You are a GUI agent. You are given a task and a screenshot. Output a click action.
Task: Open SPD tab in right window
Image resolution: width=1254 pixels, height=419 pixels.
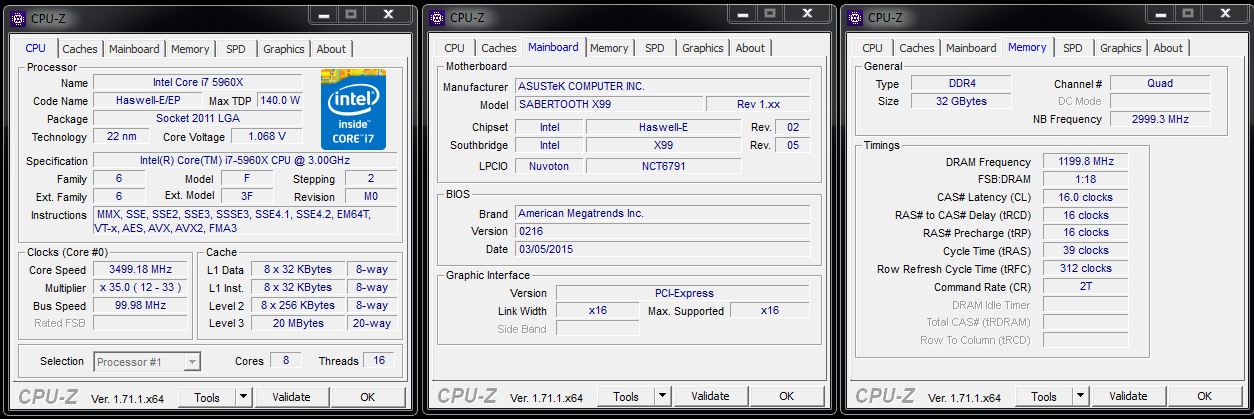click(1072, 48)
